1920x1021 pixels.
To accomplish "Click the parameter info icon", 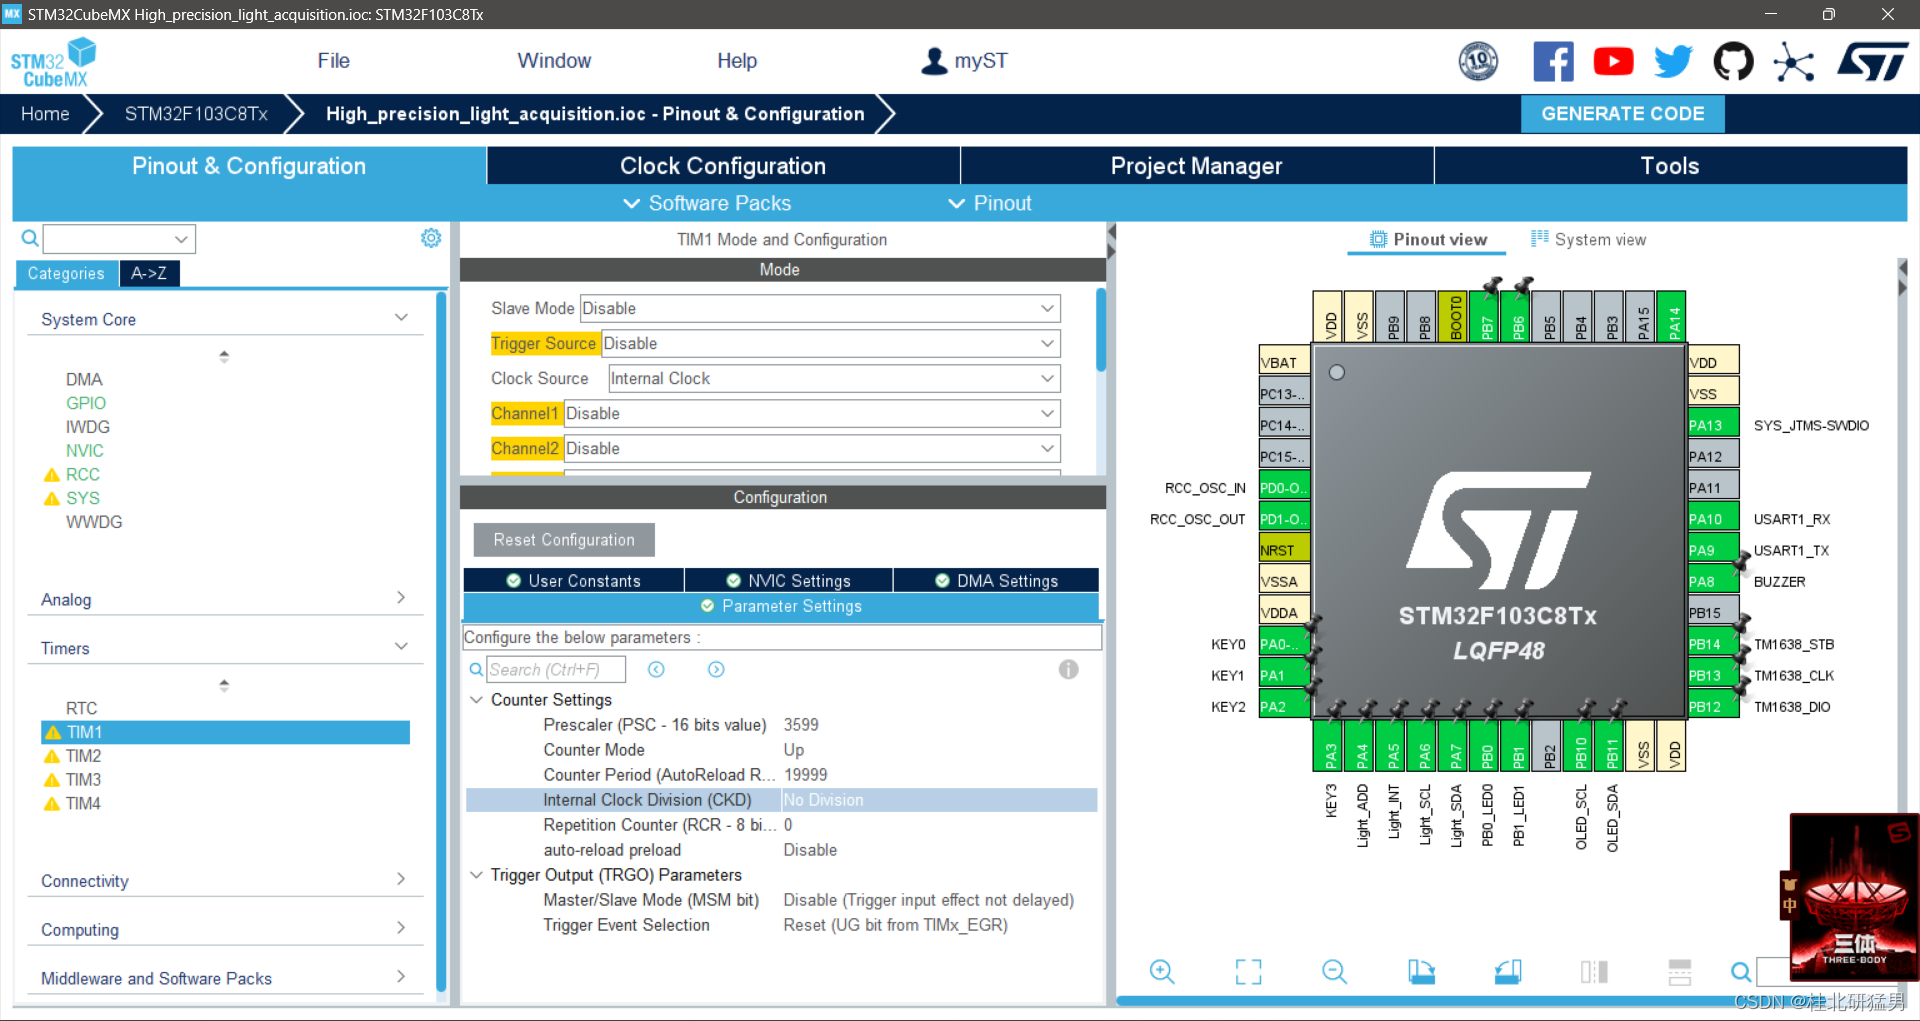I will point(1068,669).
